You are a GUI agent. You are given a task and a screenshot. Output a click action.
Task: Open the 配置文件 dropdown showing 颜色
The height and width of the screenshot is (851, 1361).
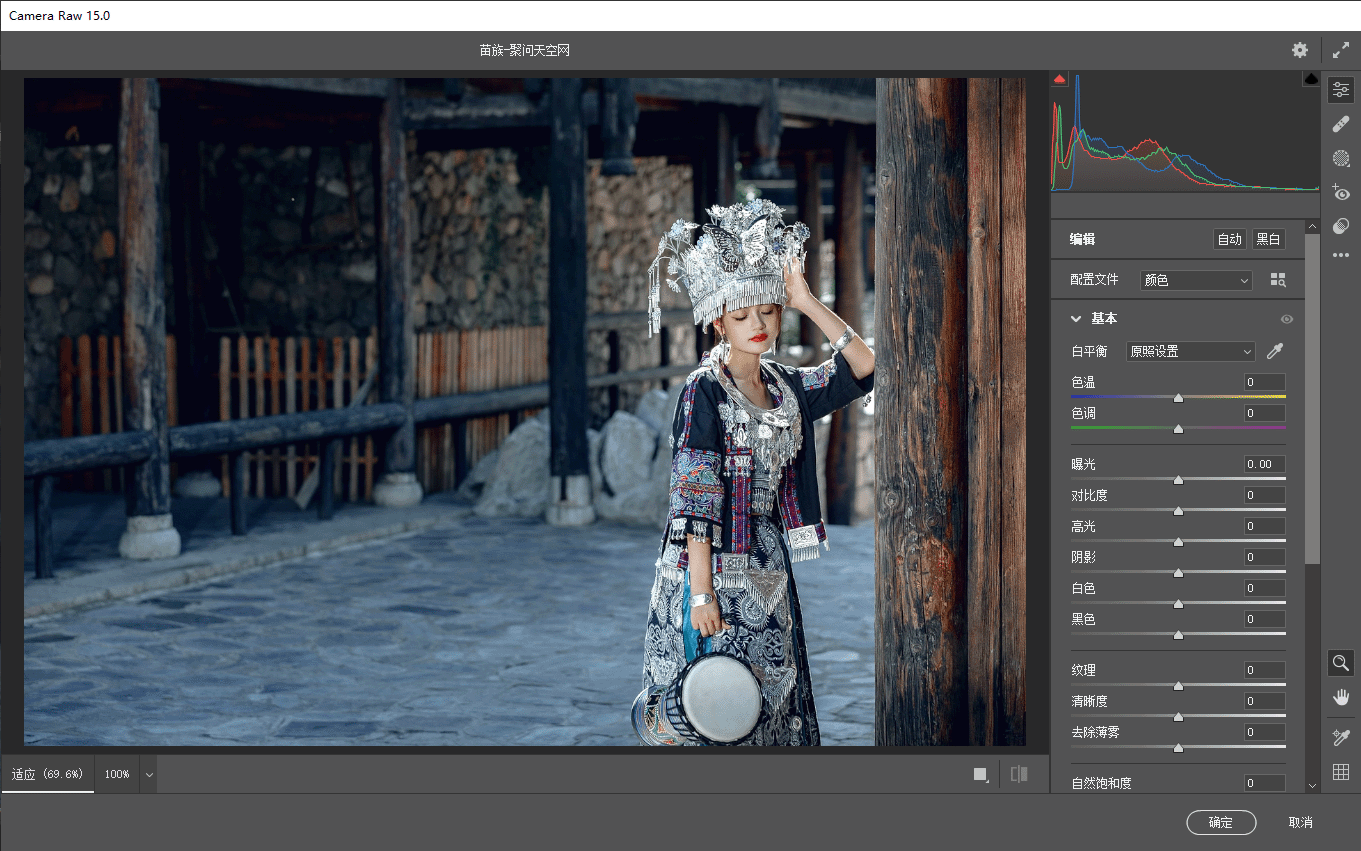coord(1195,280)
